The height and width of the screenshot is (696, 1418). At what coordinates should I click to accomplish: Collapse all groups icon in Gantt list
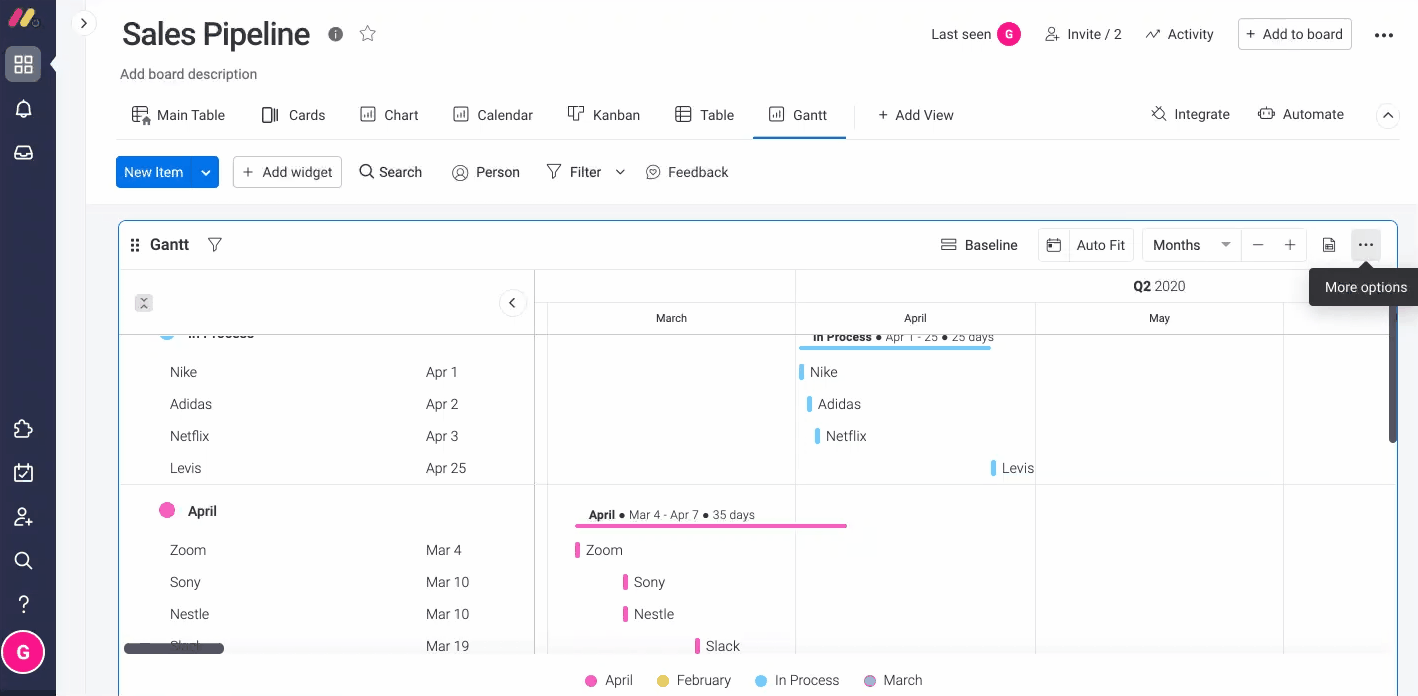144,303
